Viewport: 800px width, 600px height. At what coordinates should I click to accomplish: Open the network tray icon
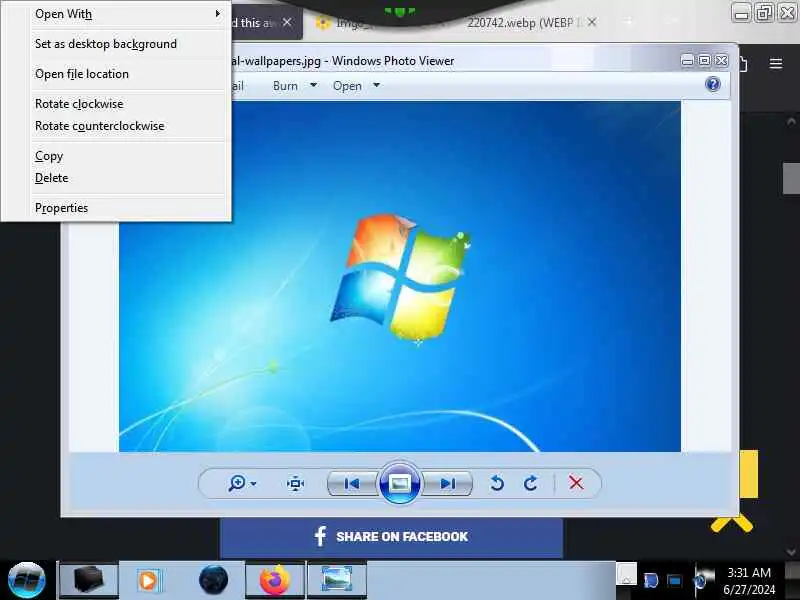[674, 580]
